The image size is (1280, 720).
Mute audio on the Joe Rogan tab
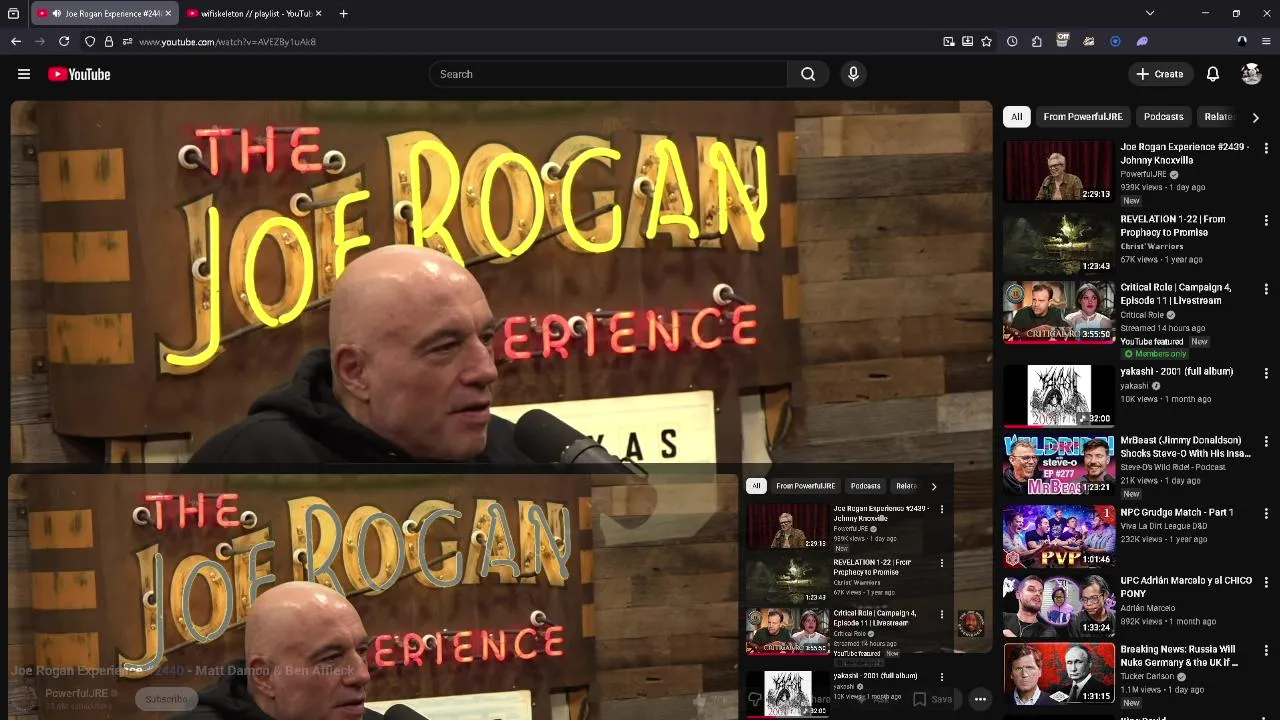56,14
